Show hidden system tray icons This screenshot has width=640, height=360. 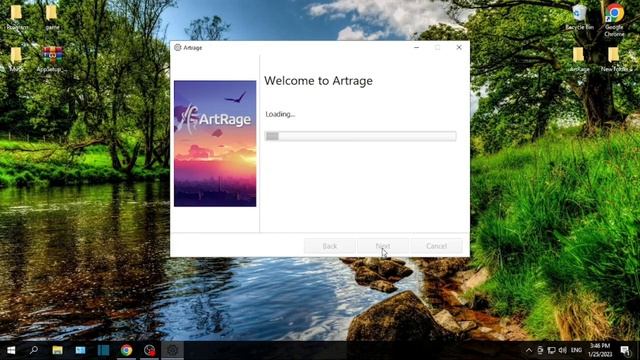[x=529, y=350]
